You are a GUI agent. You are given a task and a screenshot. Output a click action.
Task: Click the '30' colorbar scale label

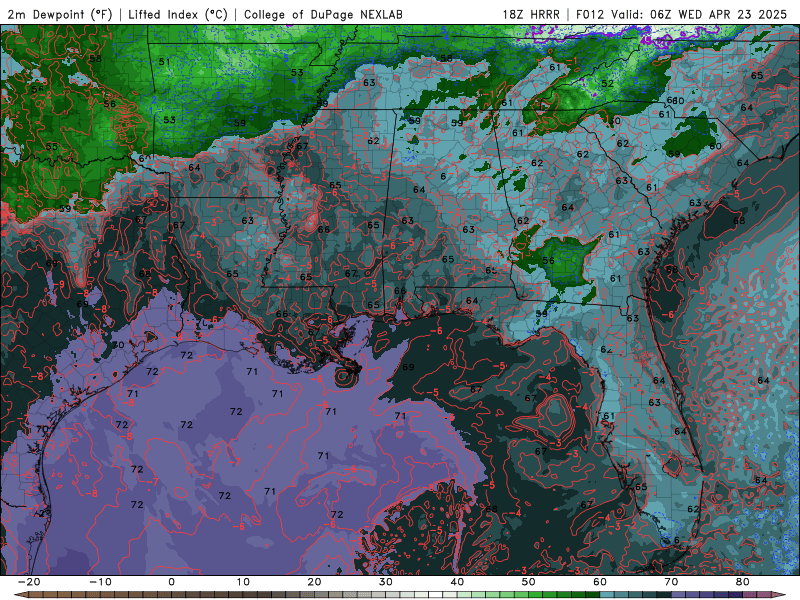(386, 582)
